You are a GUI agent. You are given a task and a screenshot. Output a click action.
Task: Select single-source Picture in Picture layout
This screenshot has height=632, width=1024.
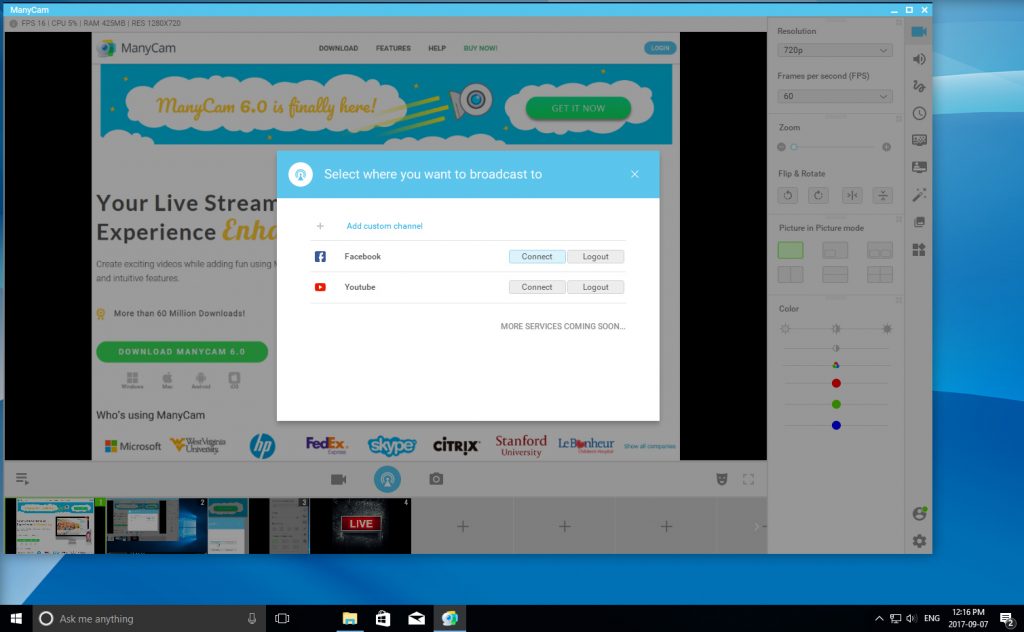[790, 250]
